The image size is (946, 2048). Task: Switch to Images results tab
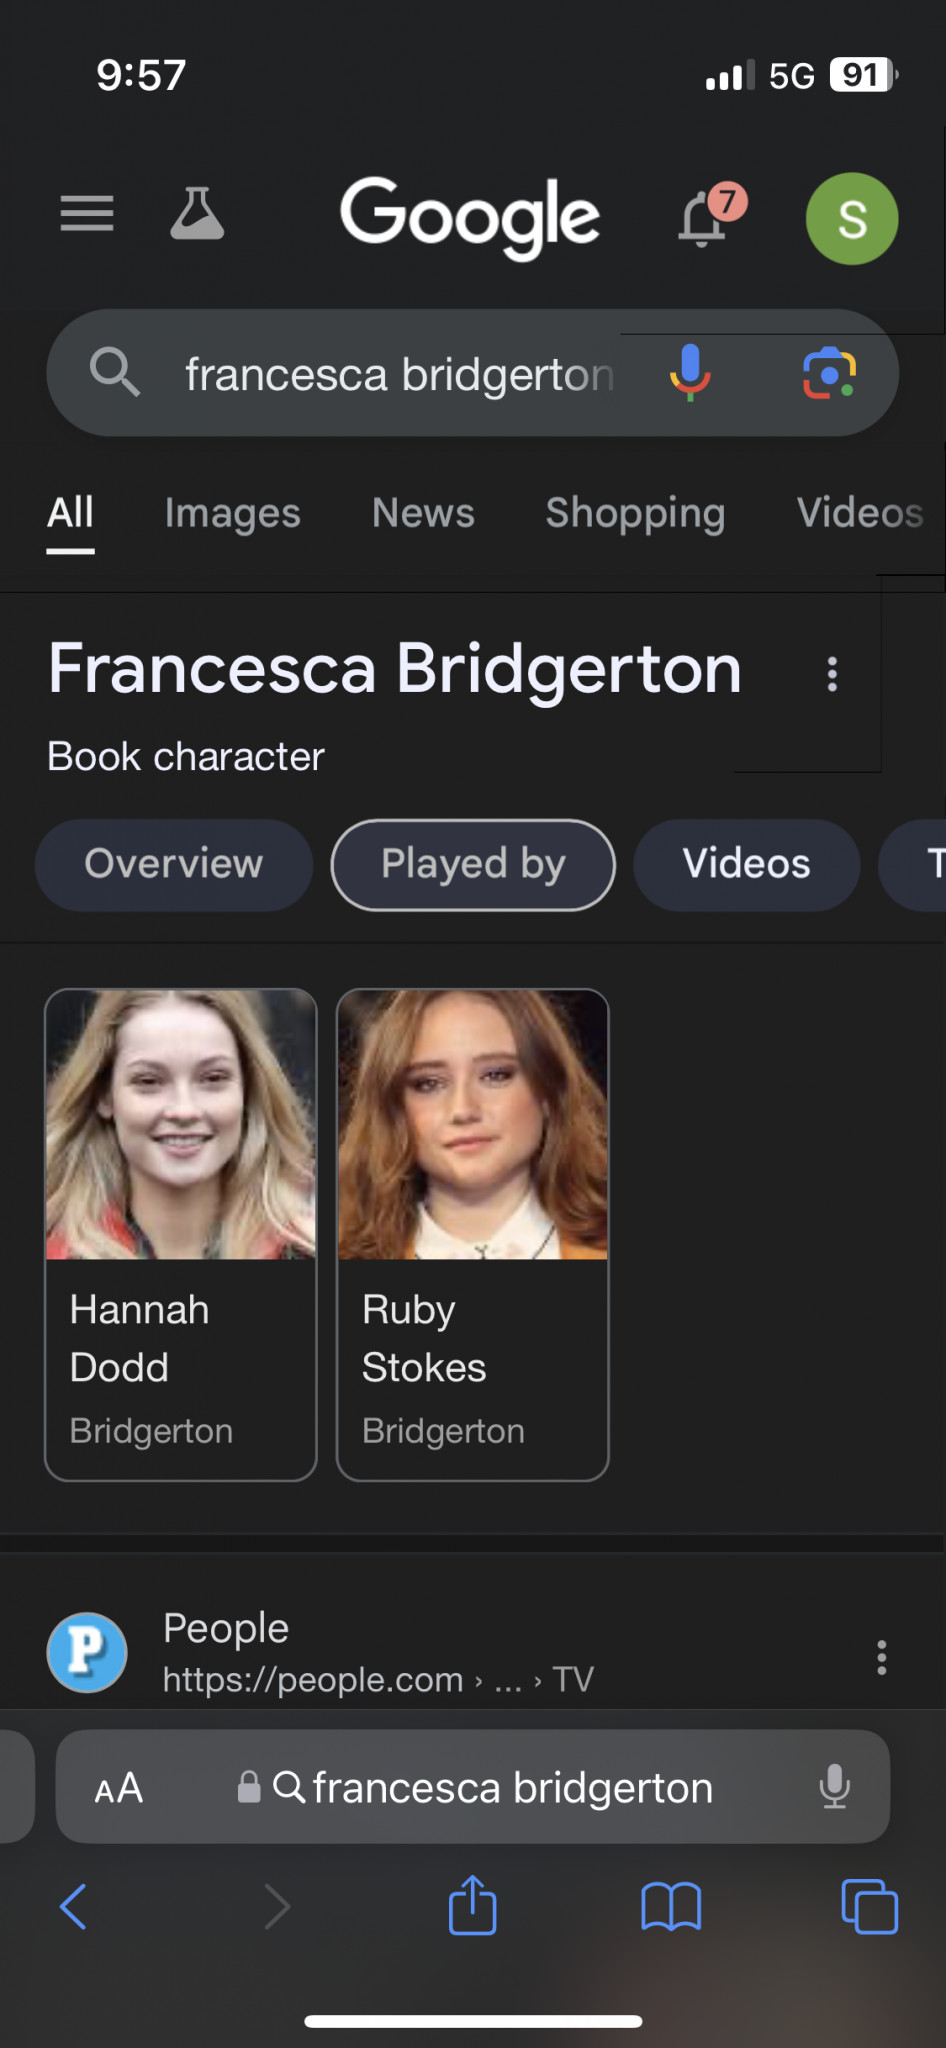coord(232,513)
